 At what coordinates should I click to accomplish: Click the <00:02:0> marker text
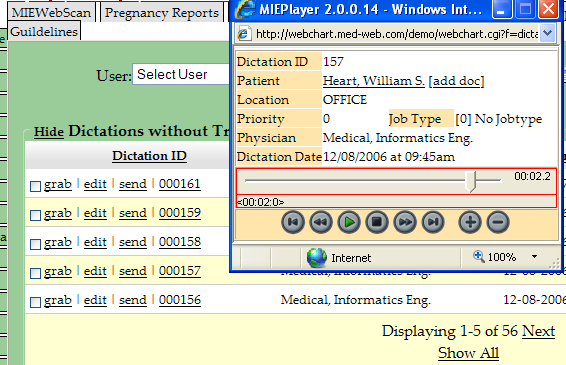coord(261,202)
